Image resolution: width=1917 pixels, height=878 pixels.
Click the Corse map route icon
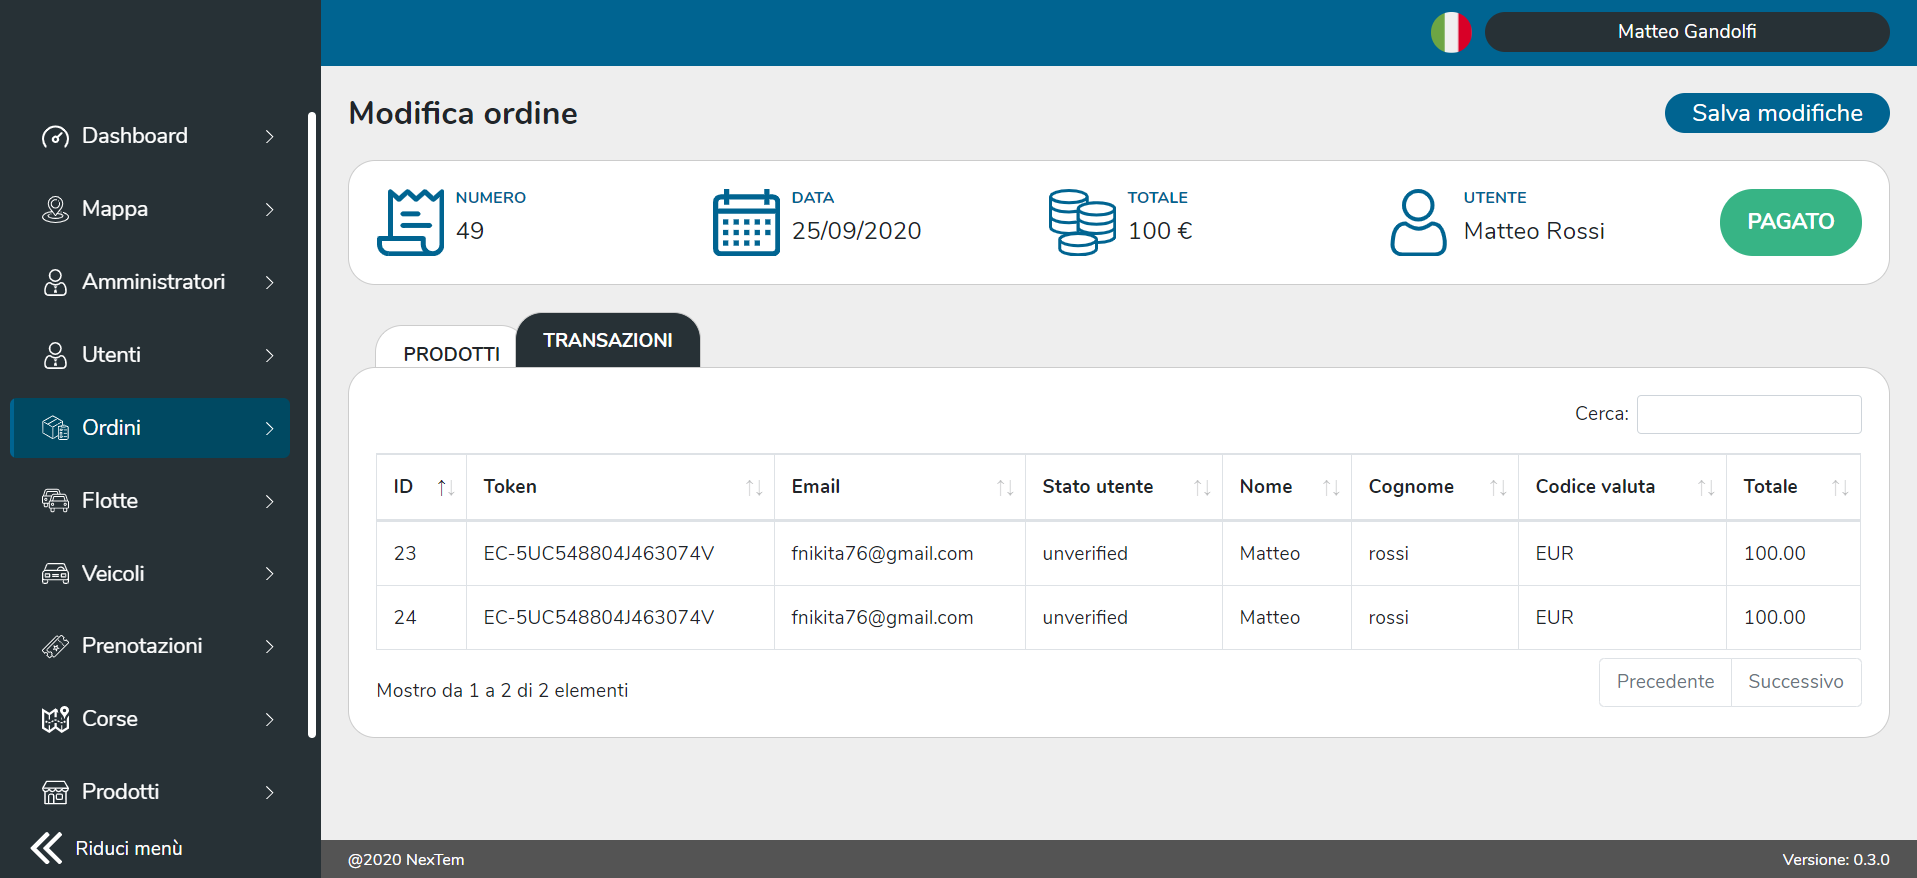55,719
